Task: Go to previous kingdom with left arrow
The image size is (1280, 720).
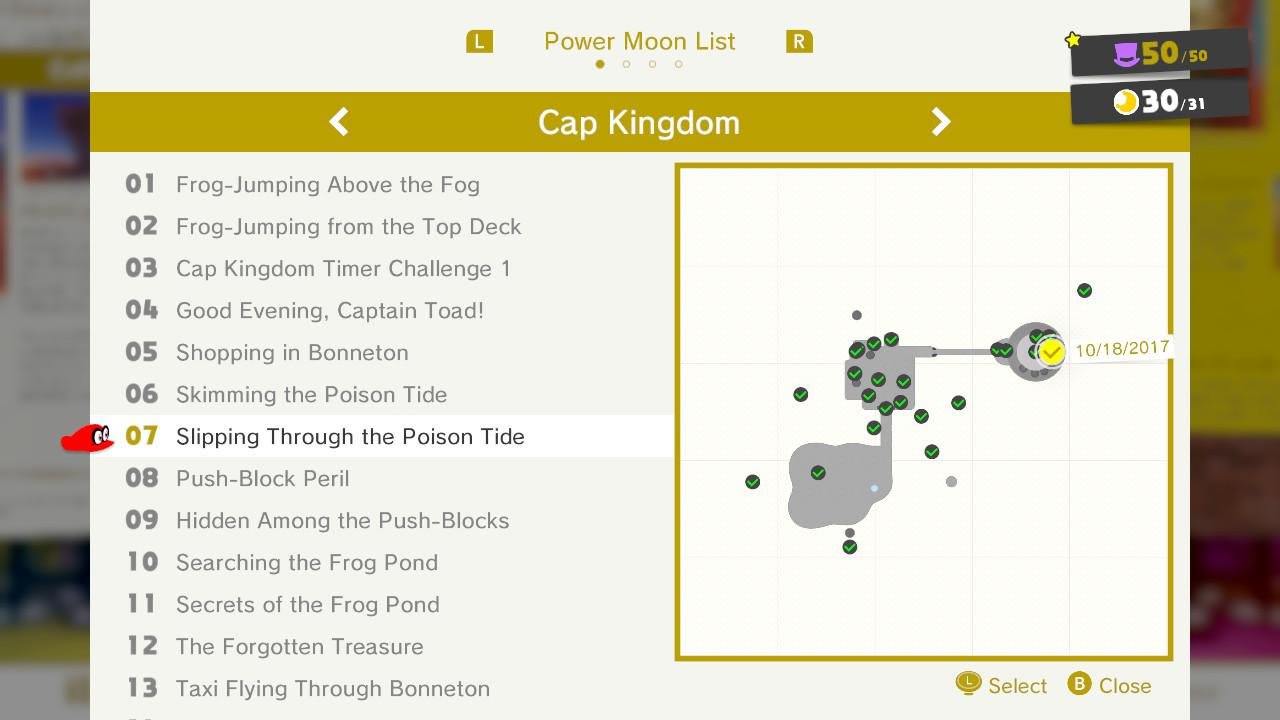Action: (x=339, y=122)
